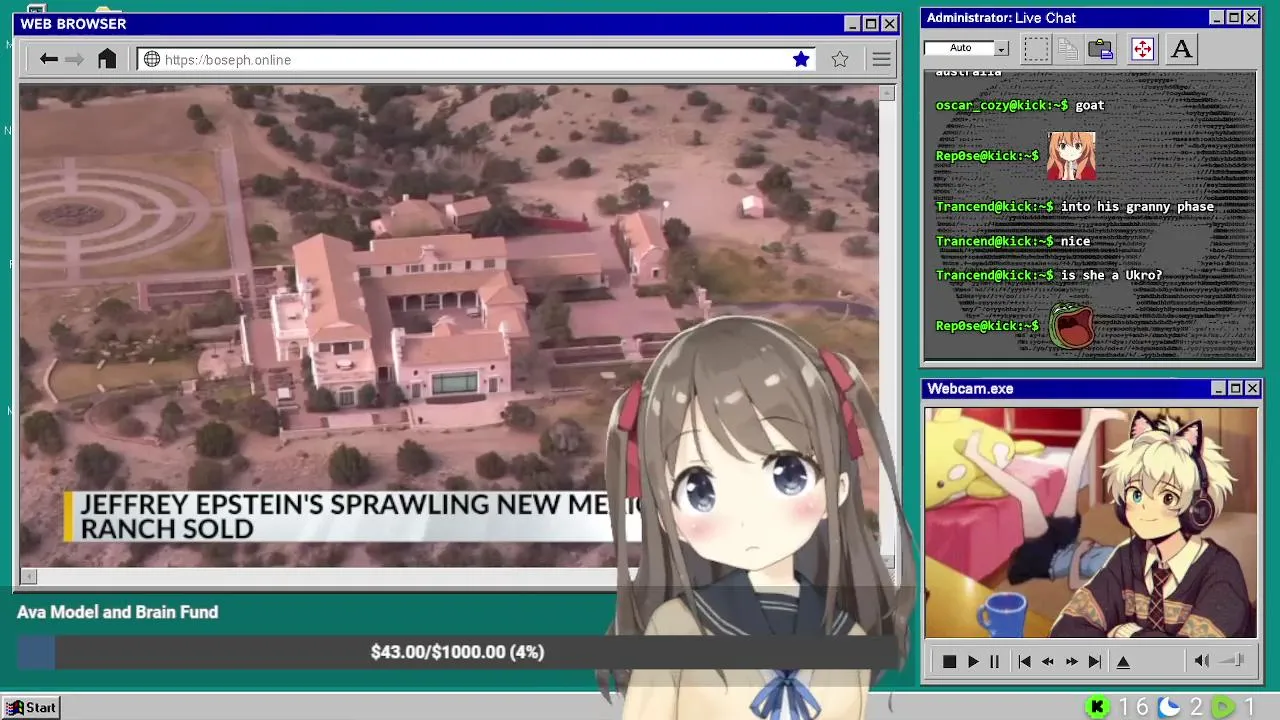Pause playback in Webcam.exe

click(994, 661)
